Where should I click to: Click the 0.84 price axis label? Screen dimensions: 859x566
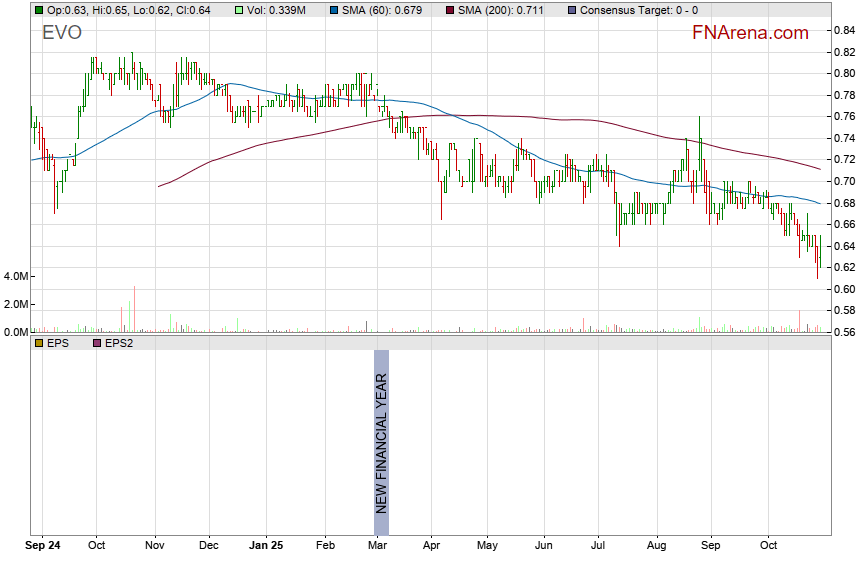pos(842,31)
